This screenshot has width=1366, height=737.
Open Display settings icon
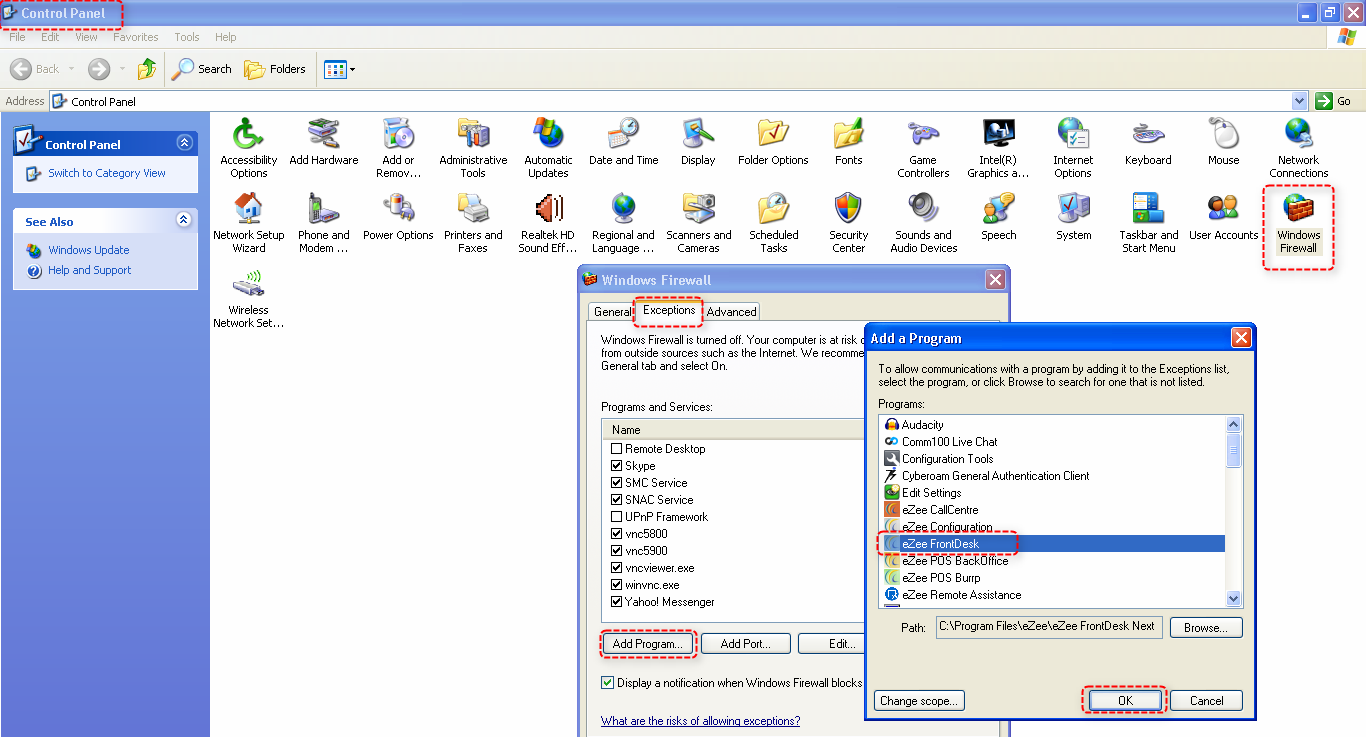[x=698, y=134]
